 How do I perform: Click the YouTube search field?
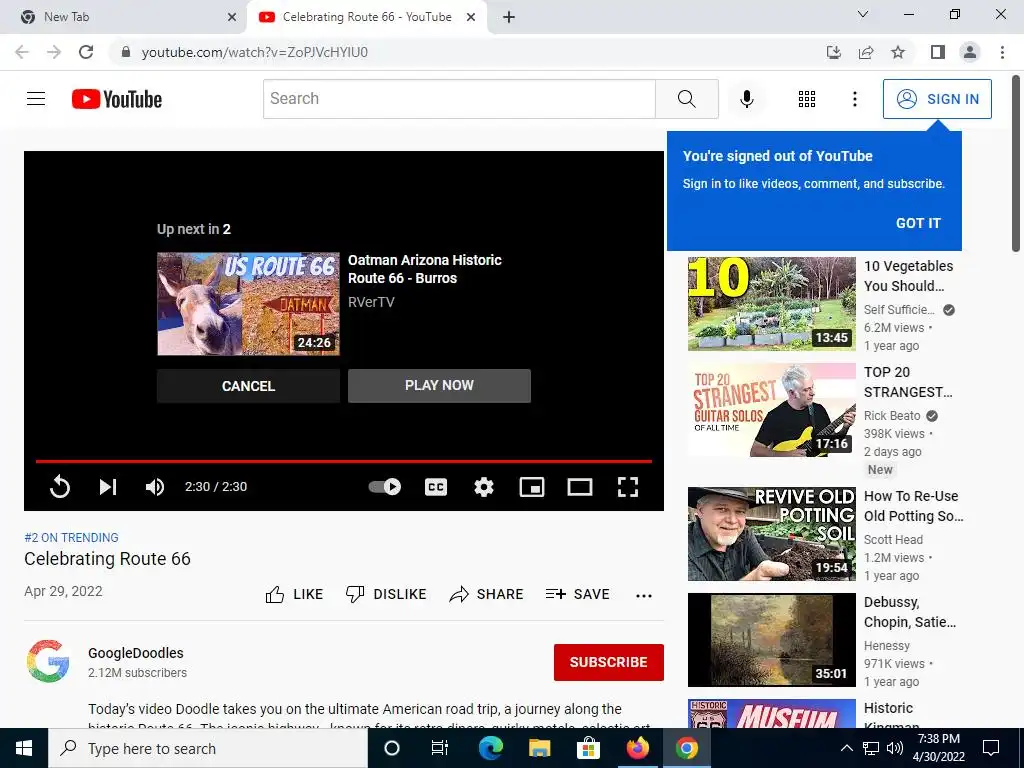[459, 99]
